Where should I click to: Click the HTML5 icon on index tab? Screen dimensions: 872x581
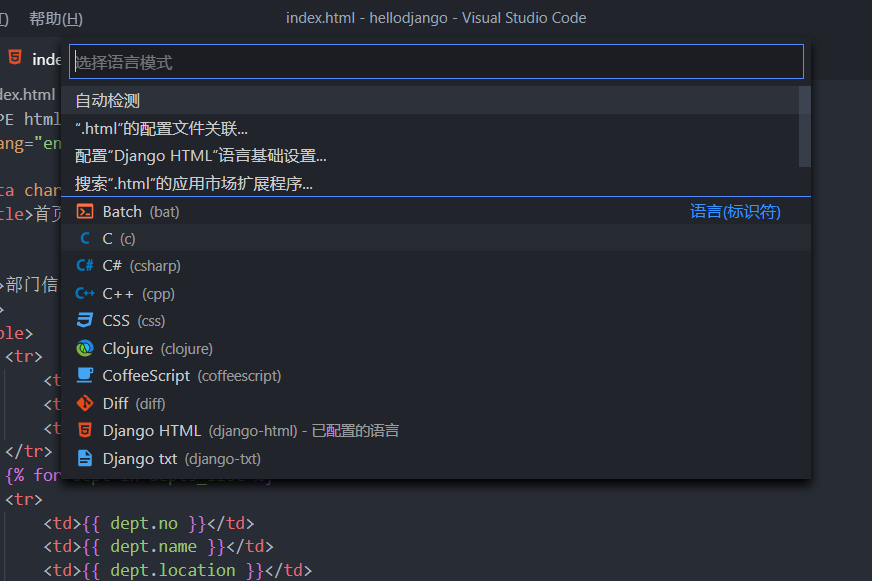pos(15,57)
